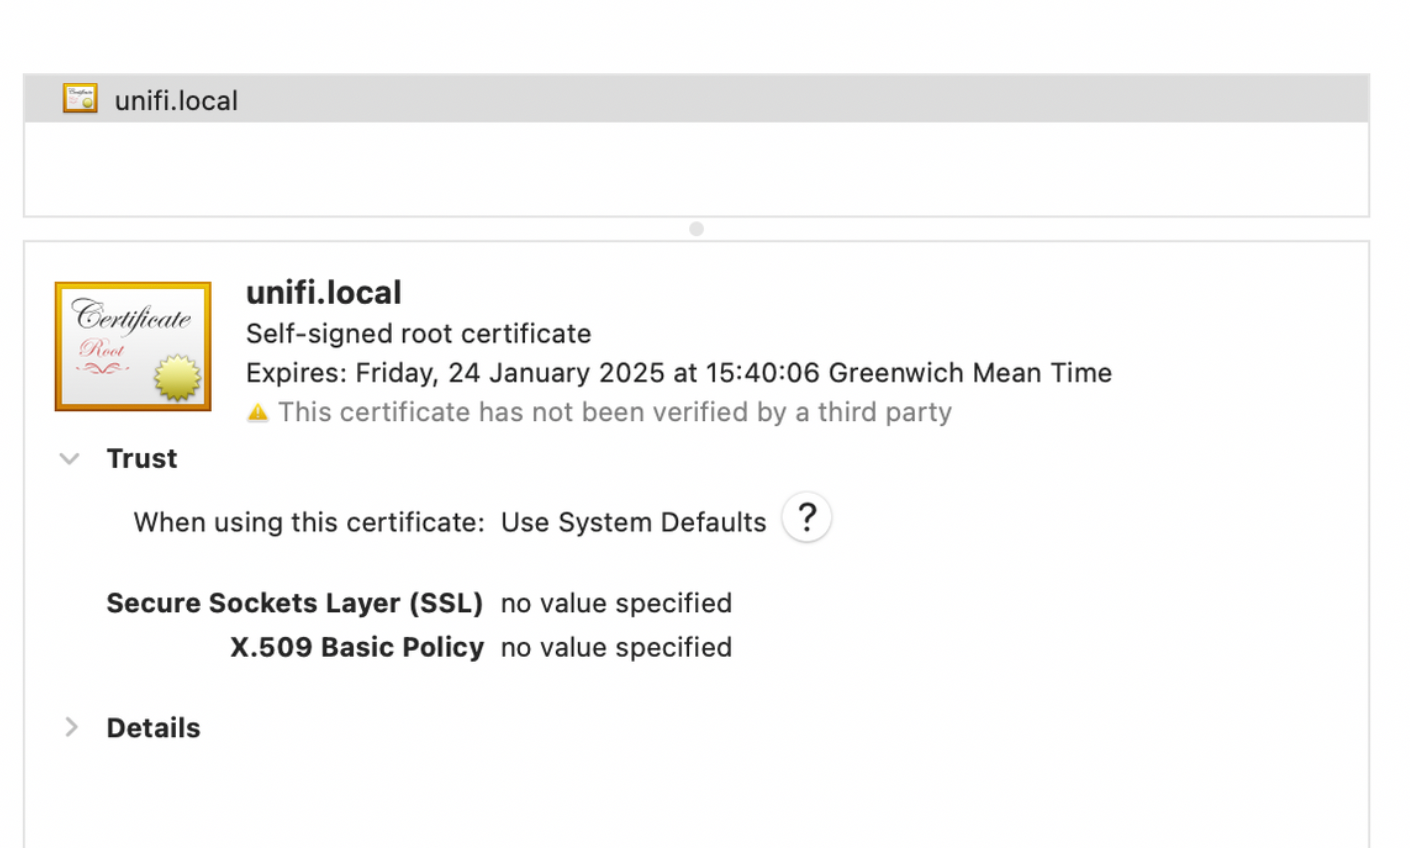1410x848 pixels.
Task: Click the Trust section heading
Action: click(141, 459)
